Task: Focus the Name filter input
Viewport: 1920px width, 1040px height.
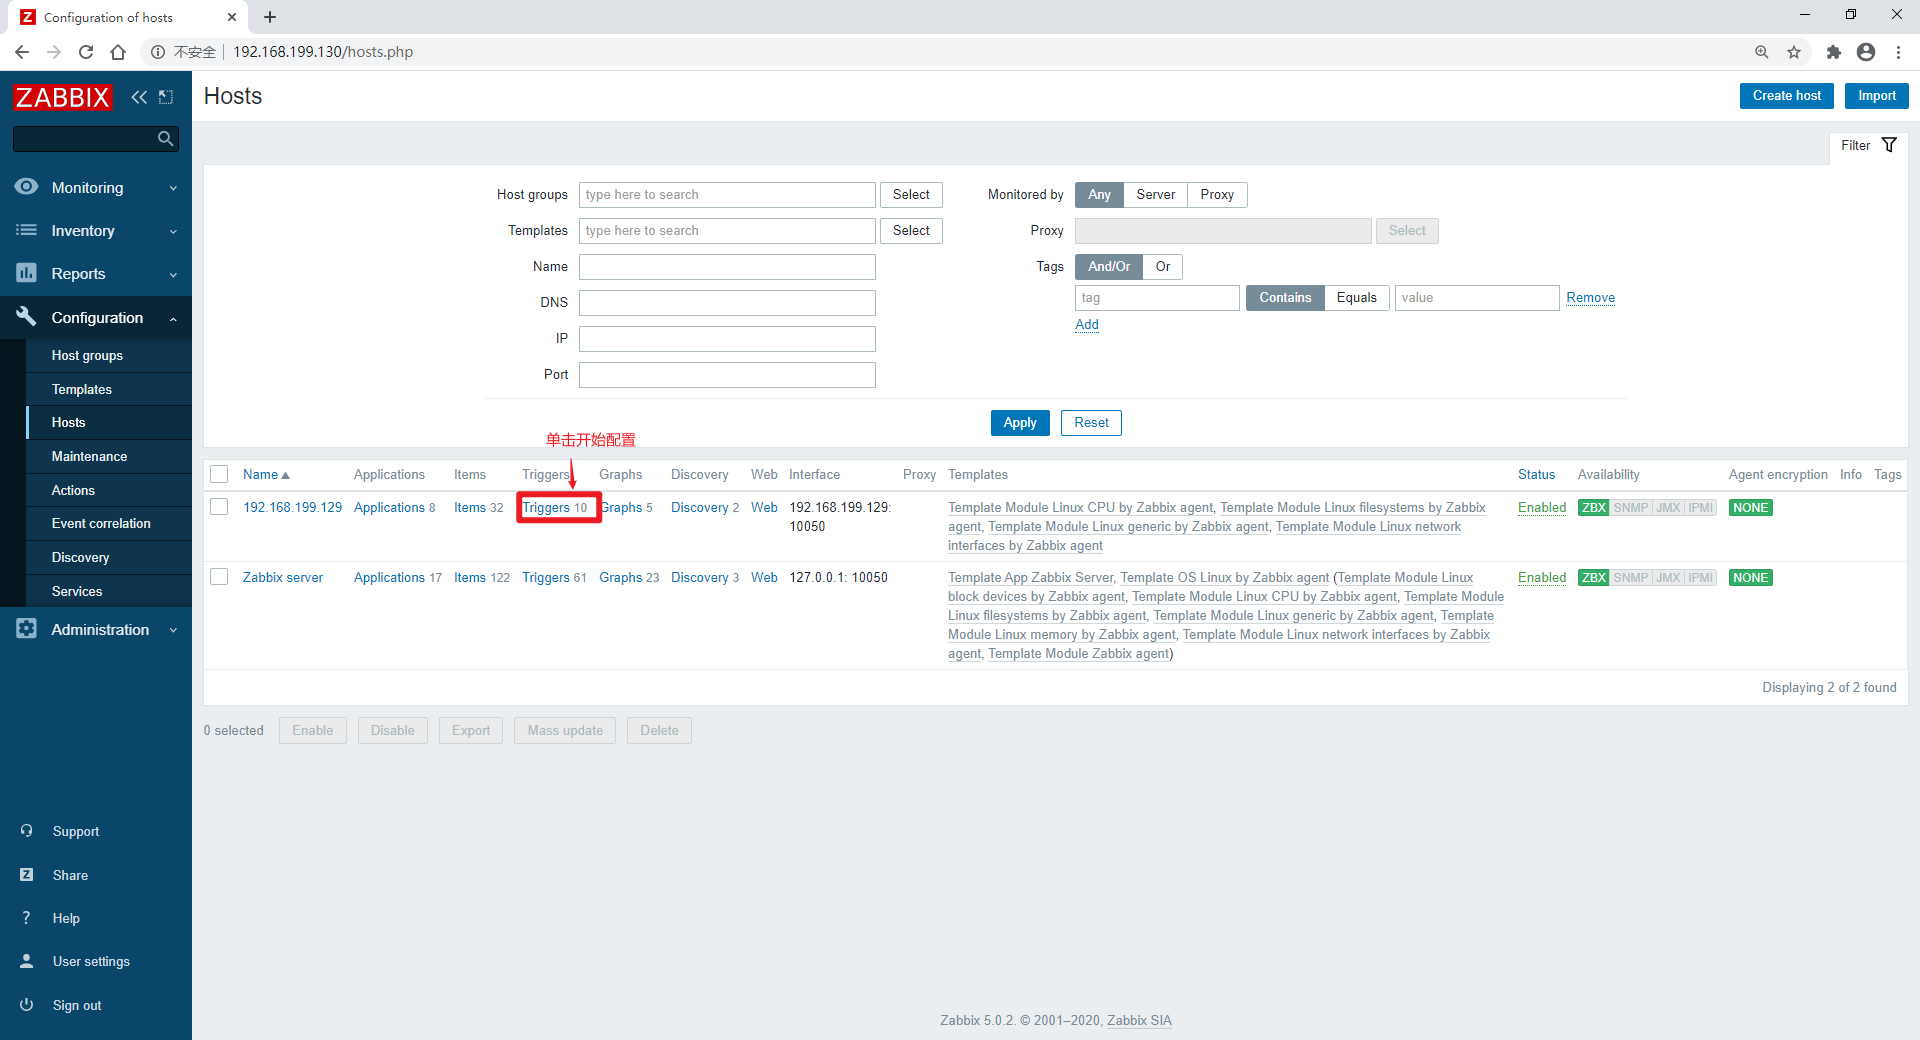Action: coord(727,267)
